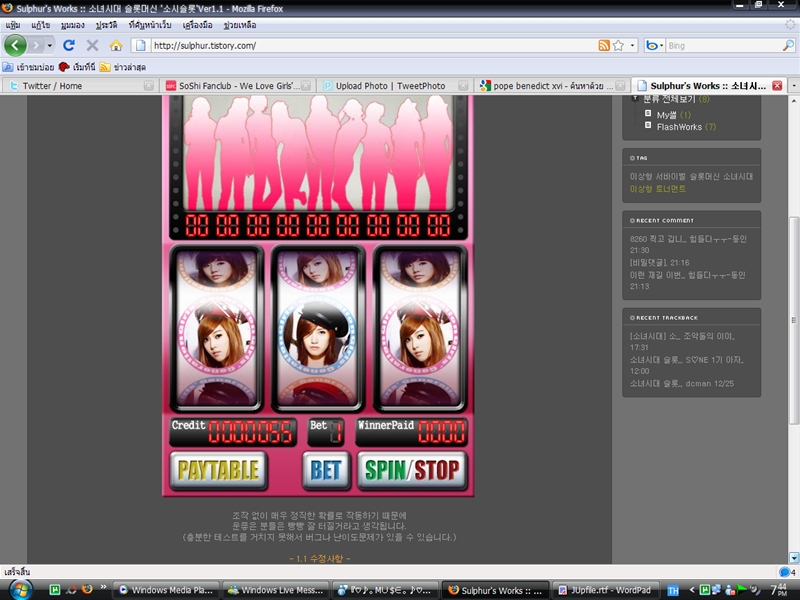Open recent trackback dated 12/25
Screen dimensions: 800x600
[x=682, y=384]
